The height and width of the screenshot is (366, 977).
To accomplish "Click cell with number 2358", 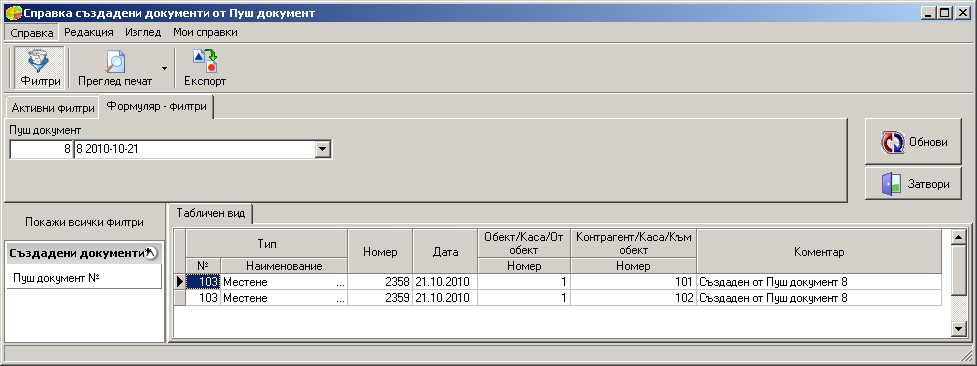I will 380,282.
